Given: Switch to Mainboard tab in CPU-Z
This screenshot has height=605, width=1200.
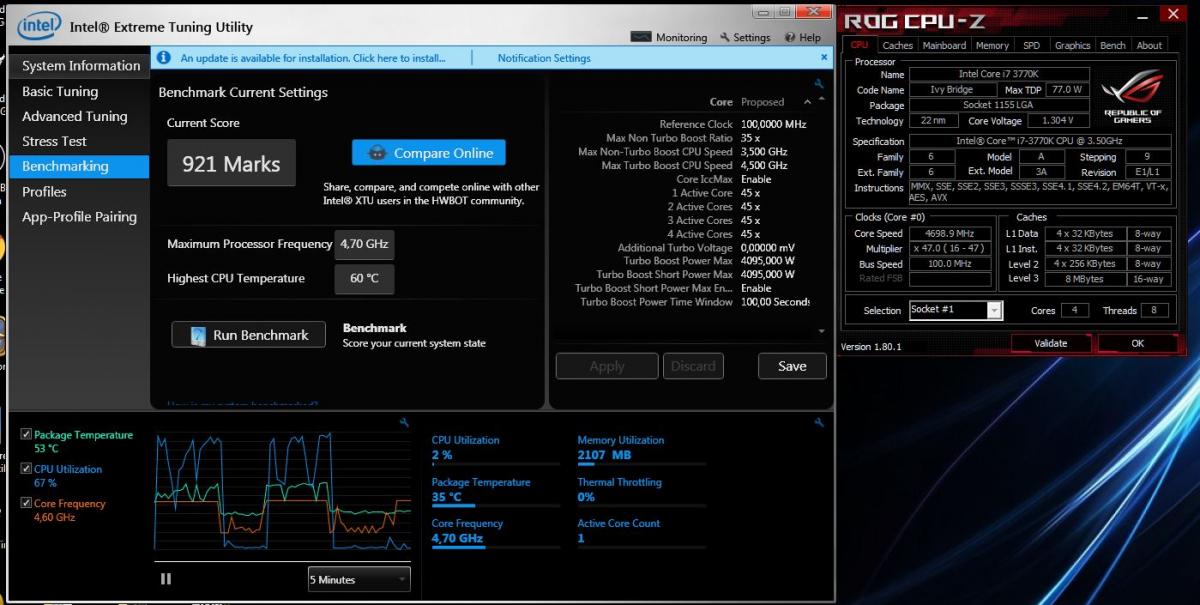Looking at the screenshot, I should [x=944, y=45].
